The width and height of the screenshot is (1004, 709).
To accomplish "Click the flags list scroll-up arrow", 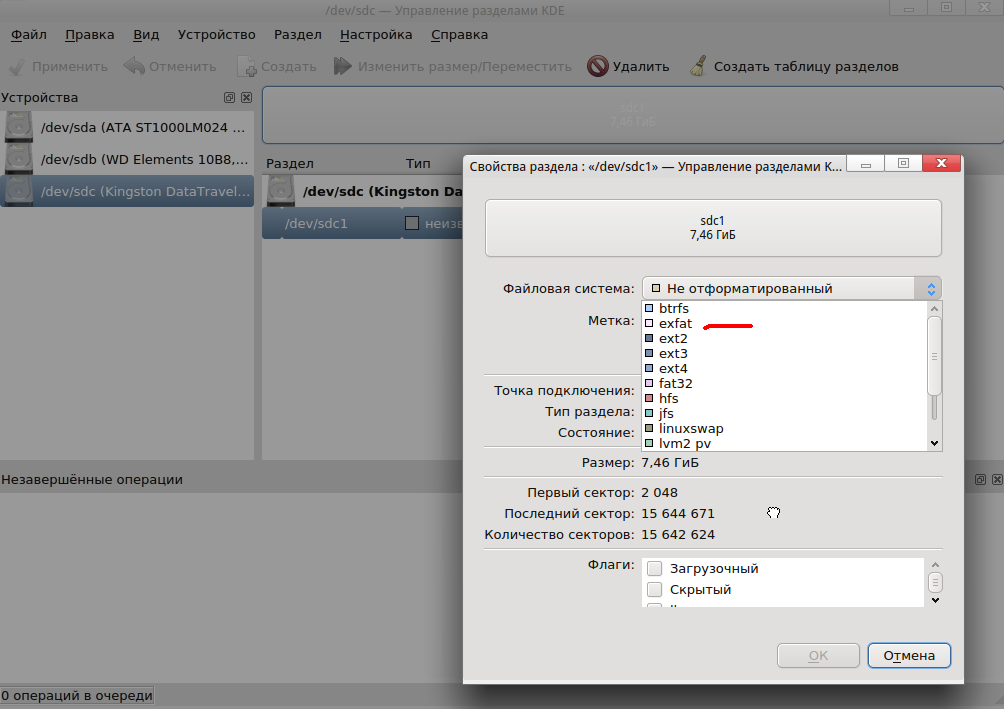I will 935,564.
